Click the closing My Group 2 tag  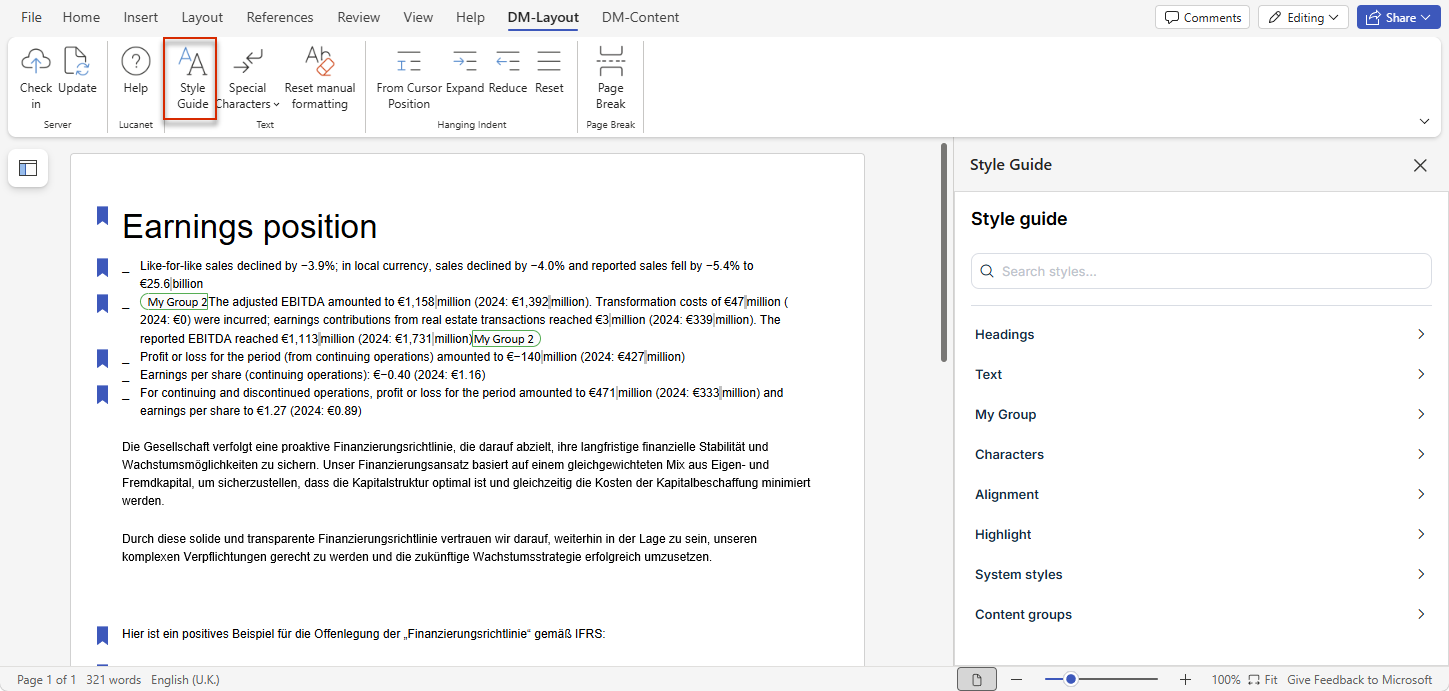coord(506,339)
